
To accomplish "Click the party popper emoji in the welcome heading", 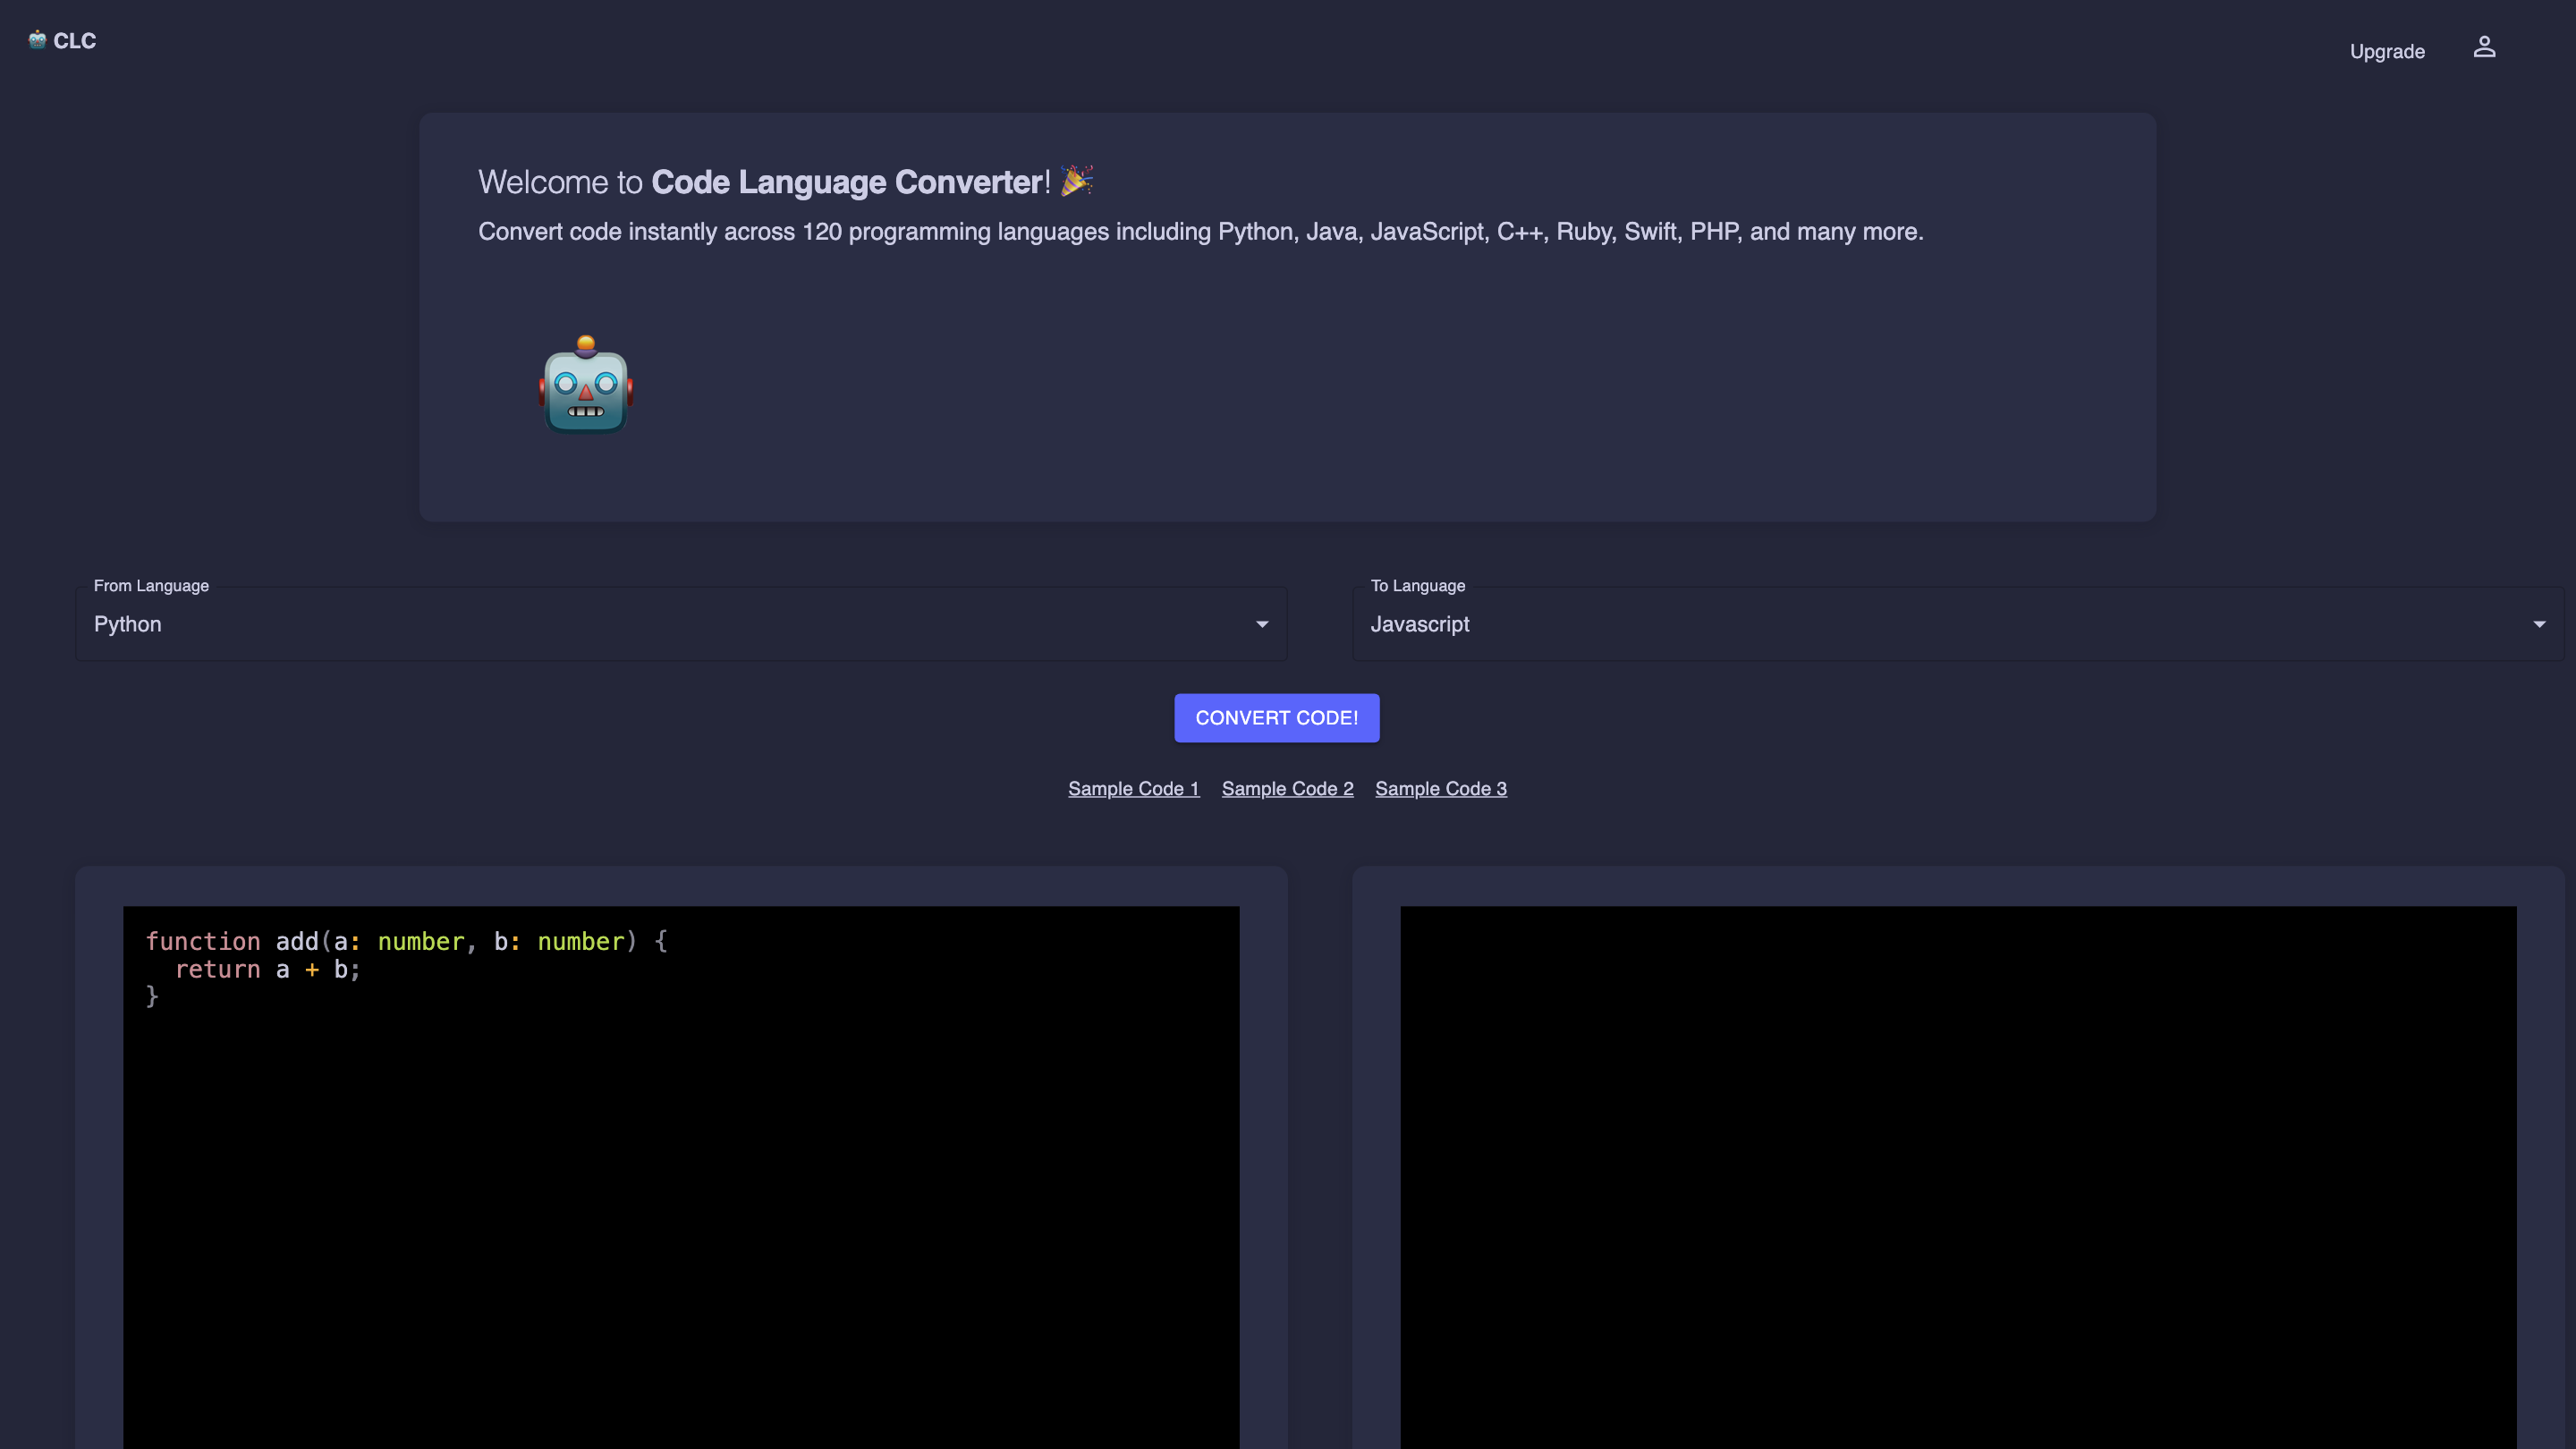I will [1077, 180].
